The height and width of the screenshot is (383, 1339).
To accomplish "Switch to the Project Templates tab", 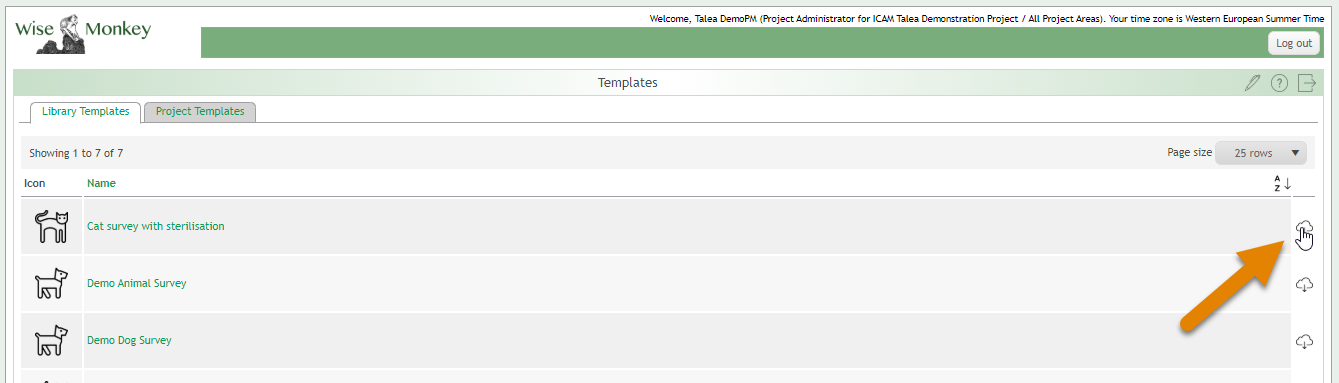I will coord(200,112).
